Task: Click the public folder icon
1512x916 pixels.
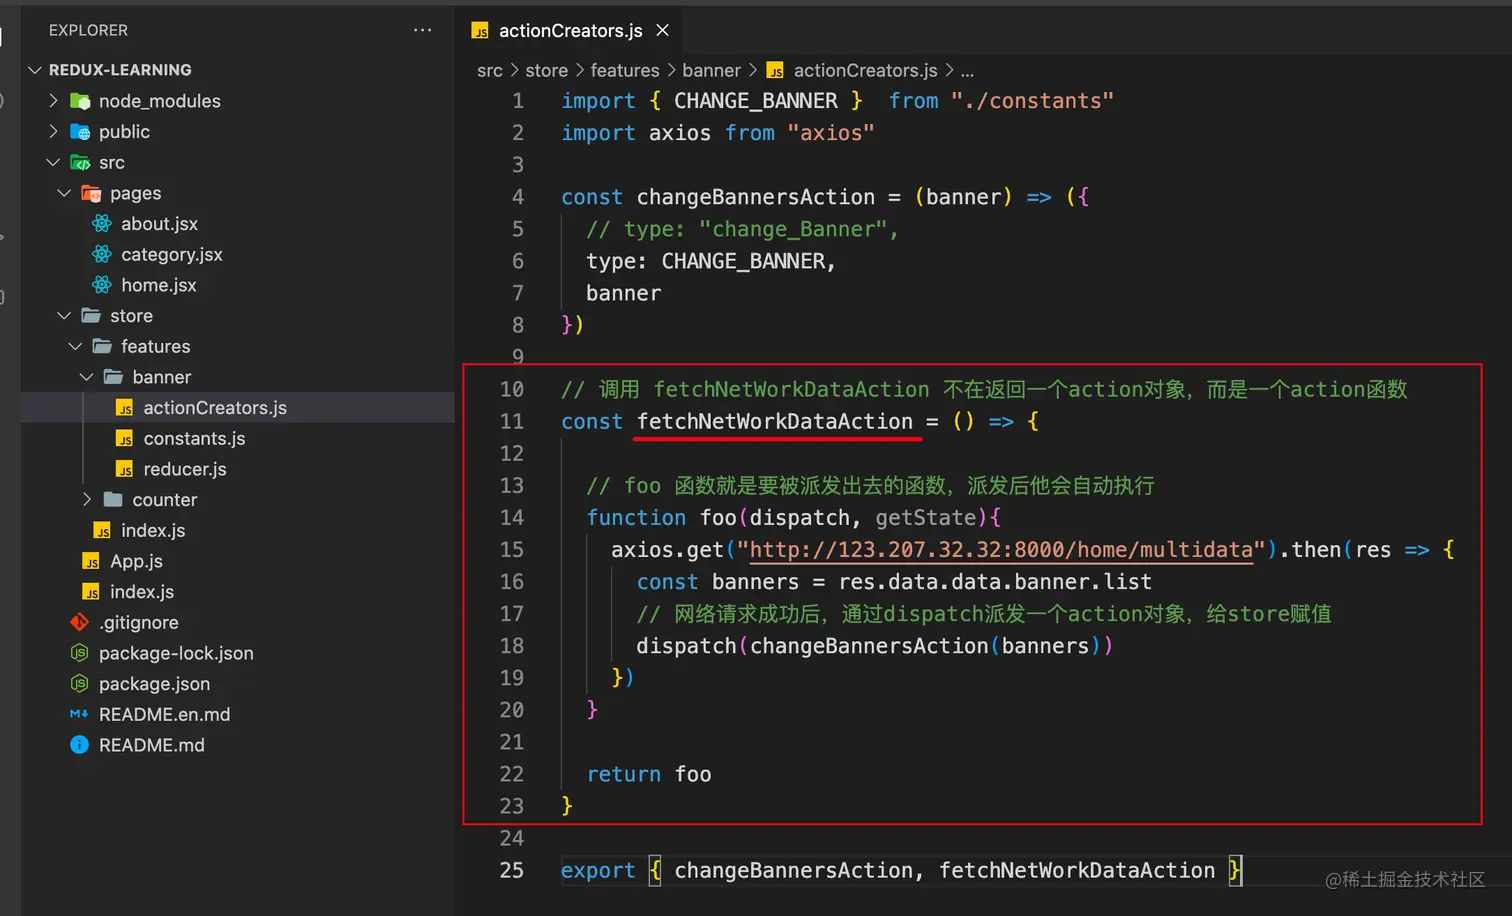Action: (x=80, y=132)
